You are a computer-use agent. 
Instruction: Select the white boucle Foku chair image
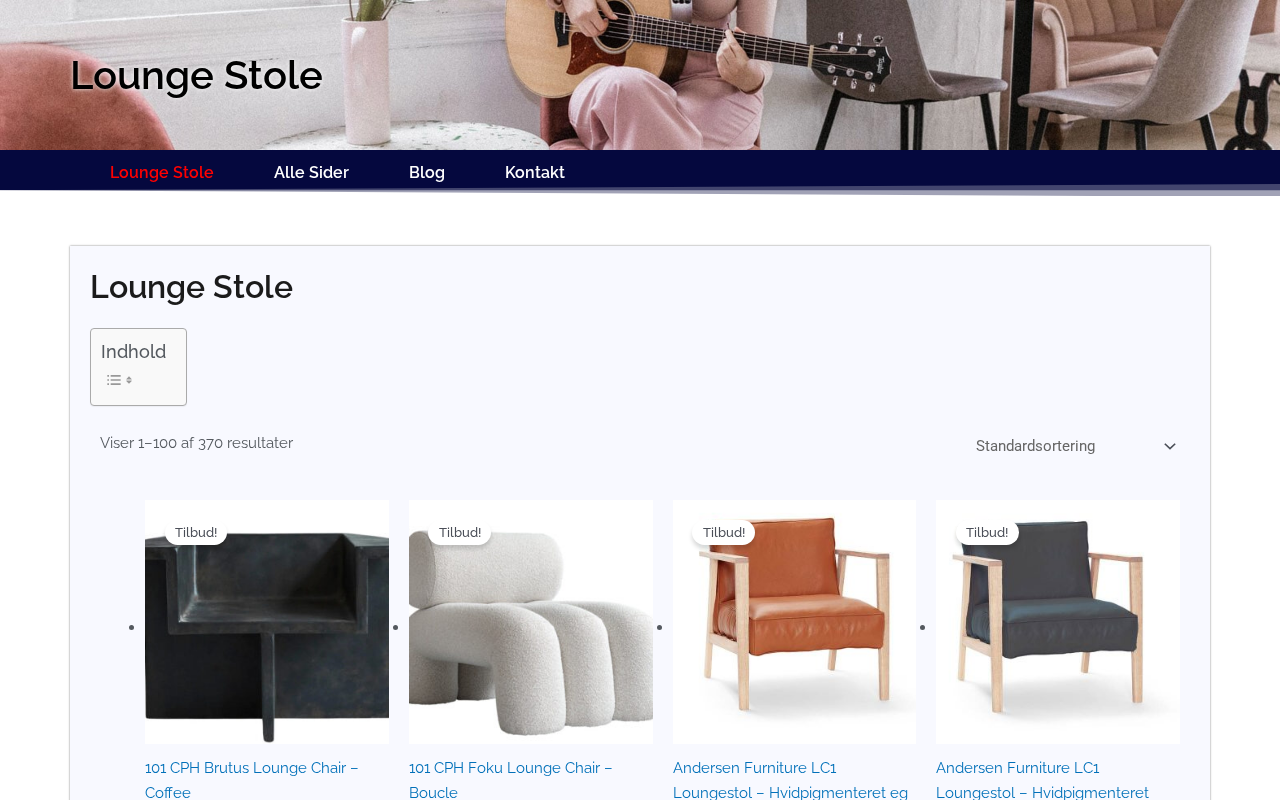[531, 622]
